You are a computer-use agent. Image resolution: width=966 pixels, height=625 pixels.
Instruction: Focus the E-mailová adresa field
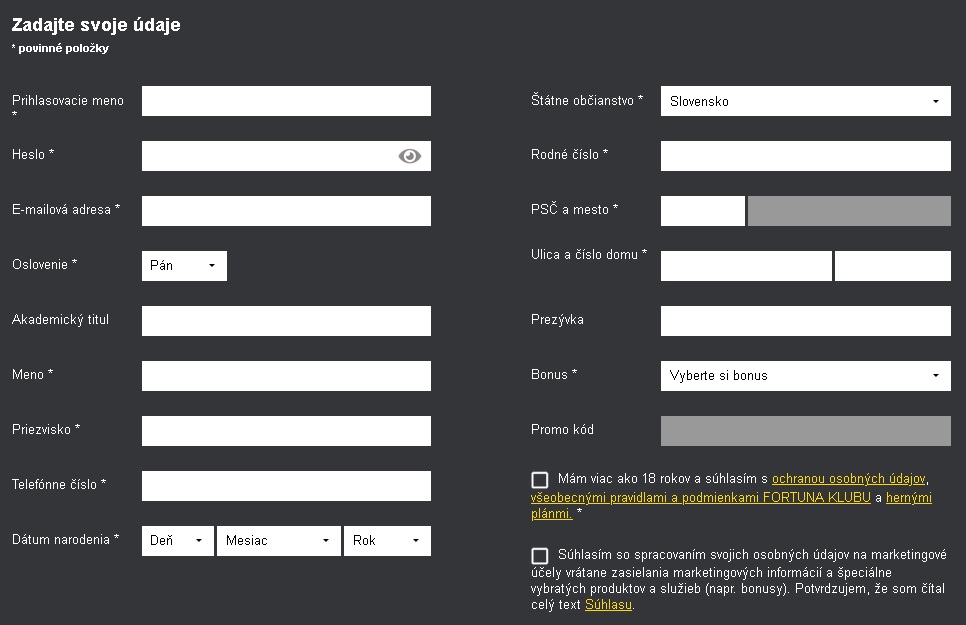[286, 211]
